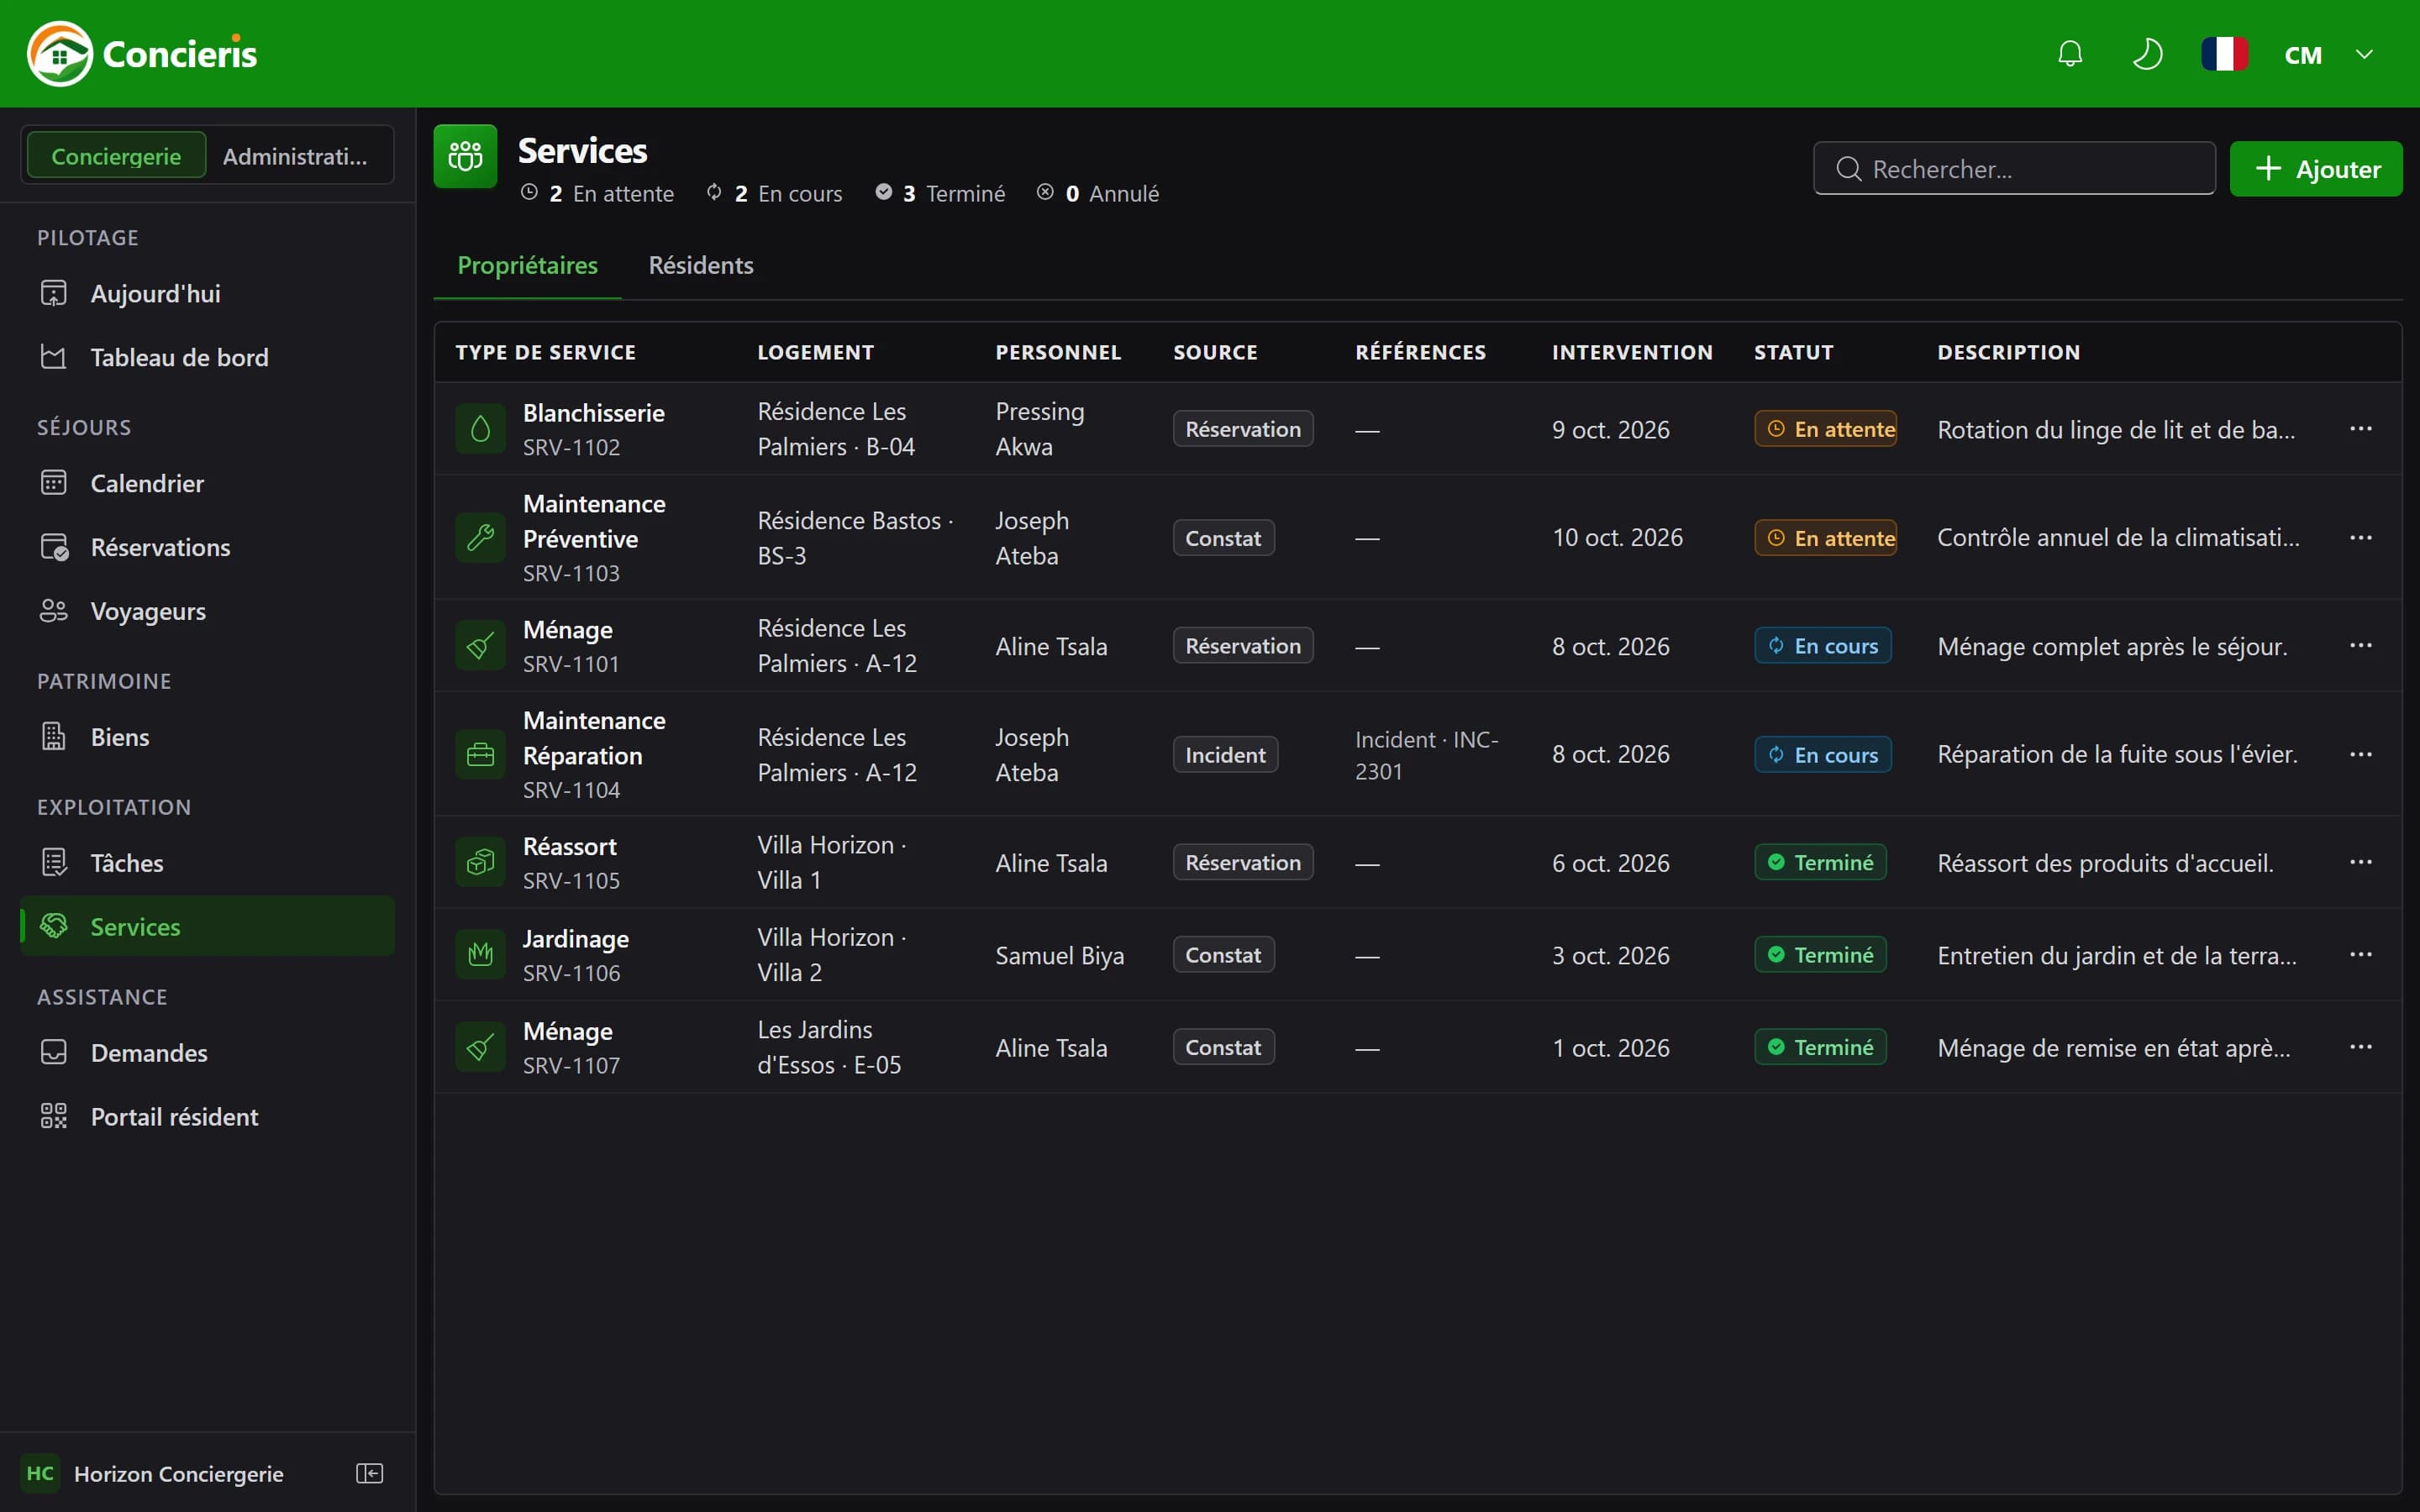Click the Concieris logo
Viewport: 2420px width, 1512px height.
click(142, 54)
